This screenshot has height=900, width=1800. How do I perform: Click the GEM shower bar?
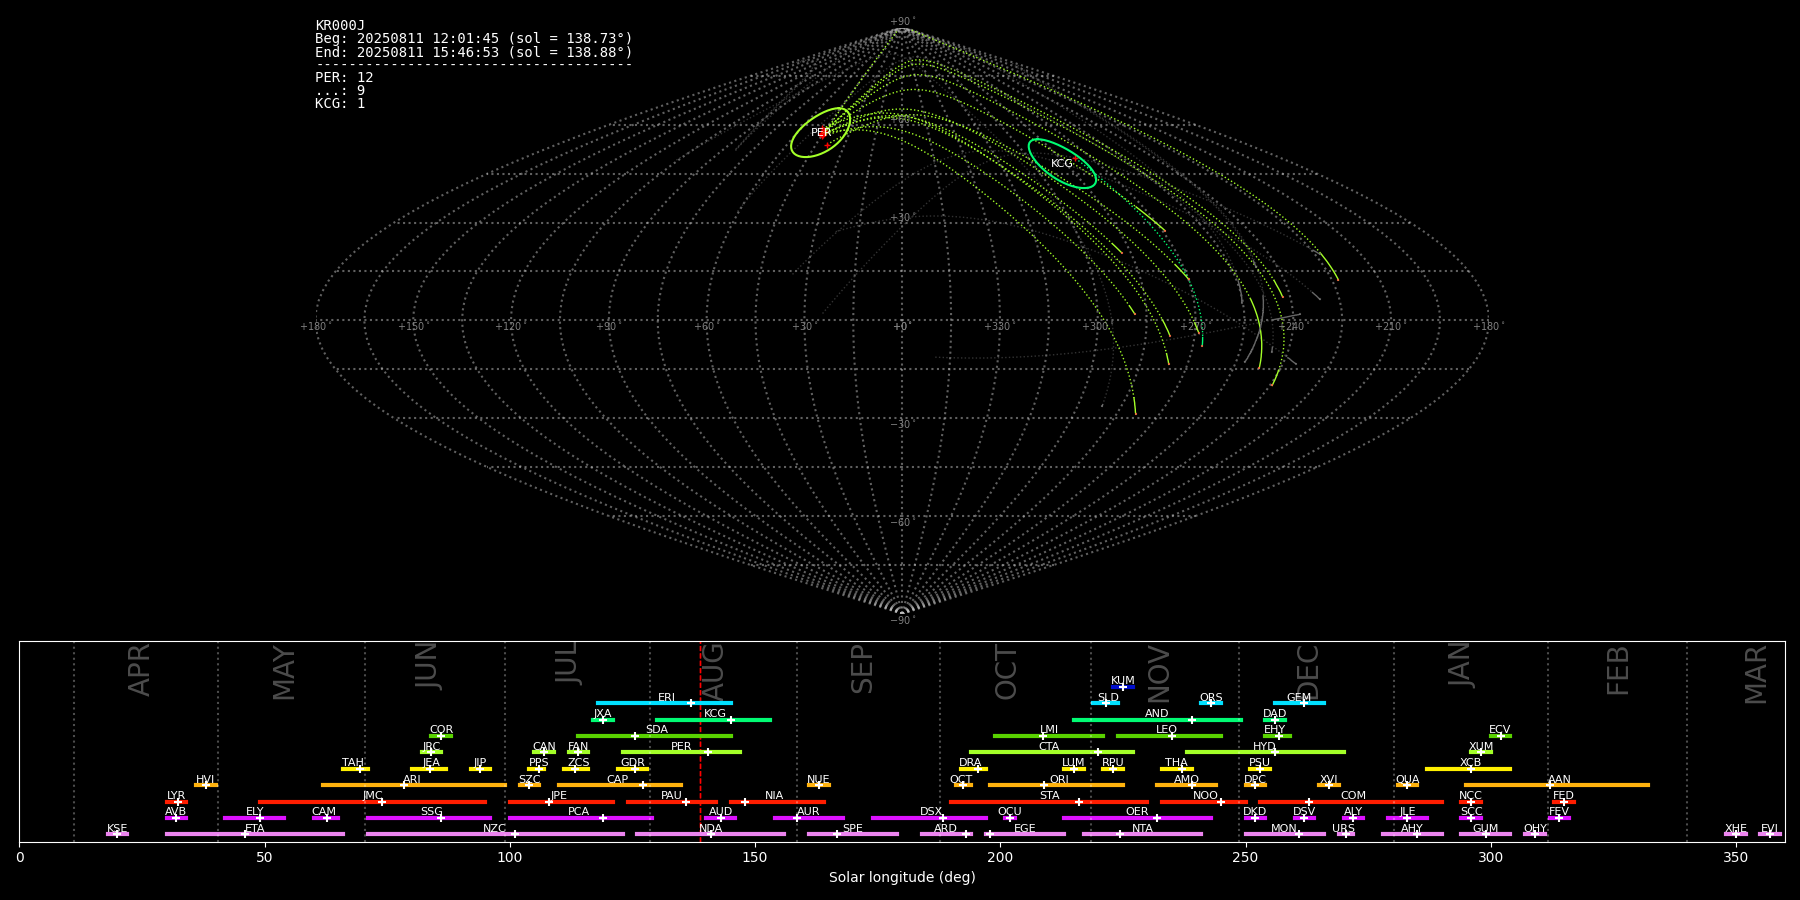tap(1299, 703)
